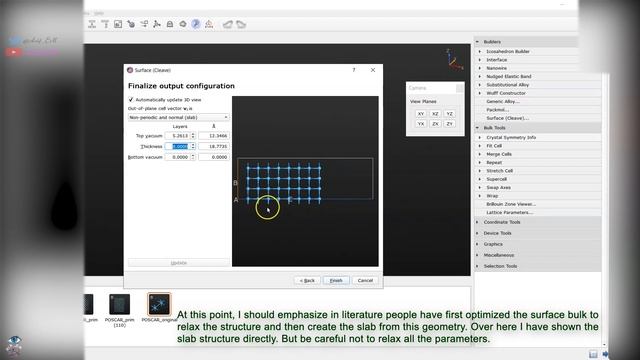Expand the Graphics section
Image resolution: width=640 pixels, height=360 pixels.
(477, 244)
